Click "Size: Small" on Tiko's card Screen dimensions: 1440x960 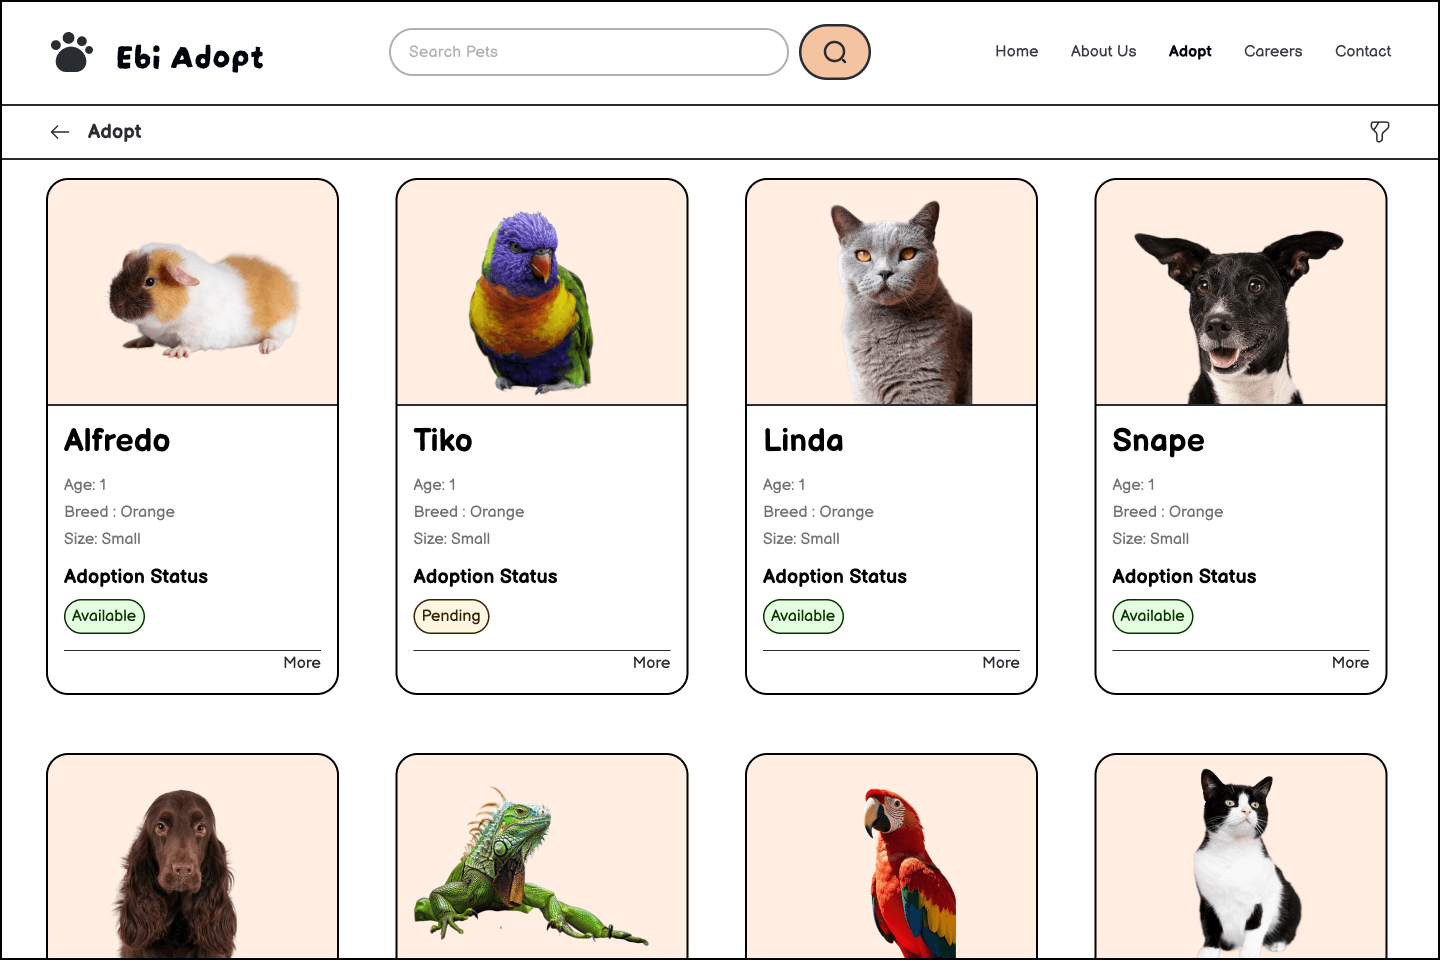coord(452,539)
